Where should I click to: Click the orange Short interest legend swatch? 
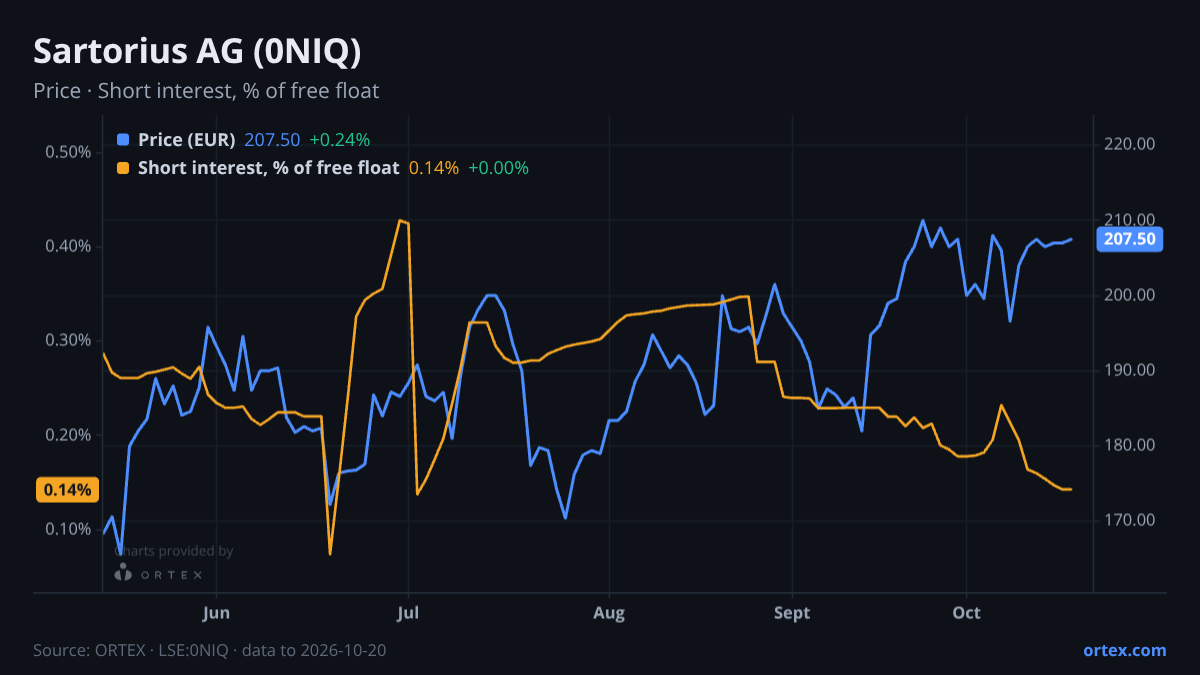123,168
